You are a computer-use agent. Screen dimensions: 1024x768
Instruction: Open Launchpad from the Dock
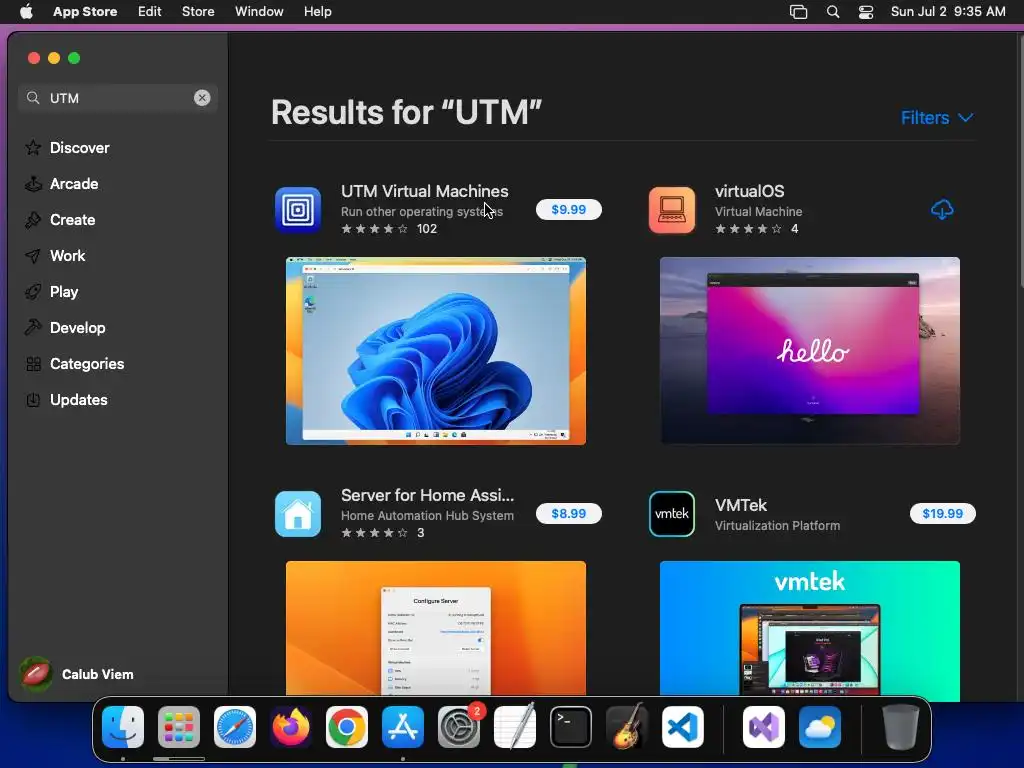point(179,727)
